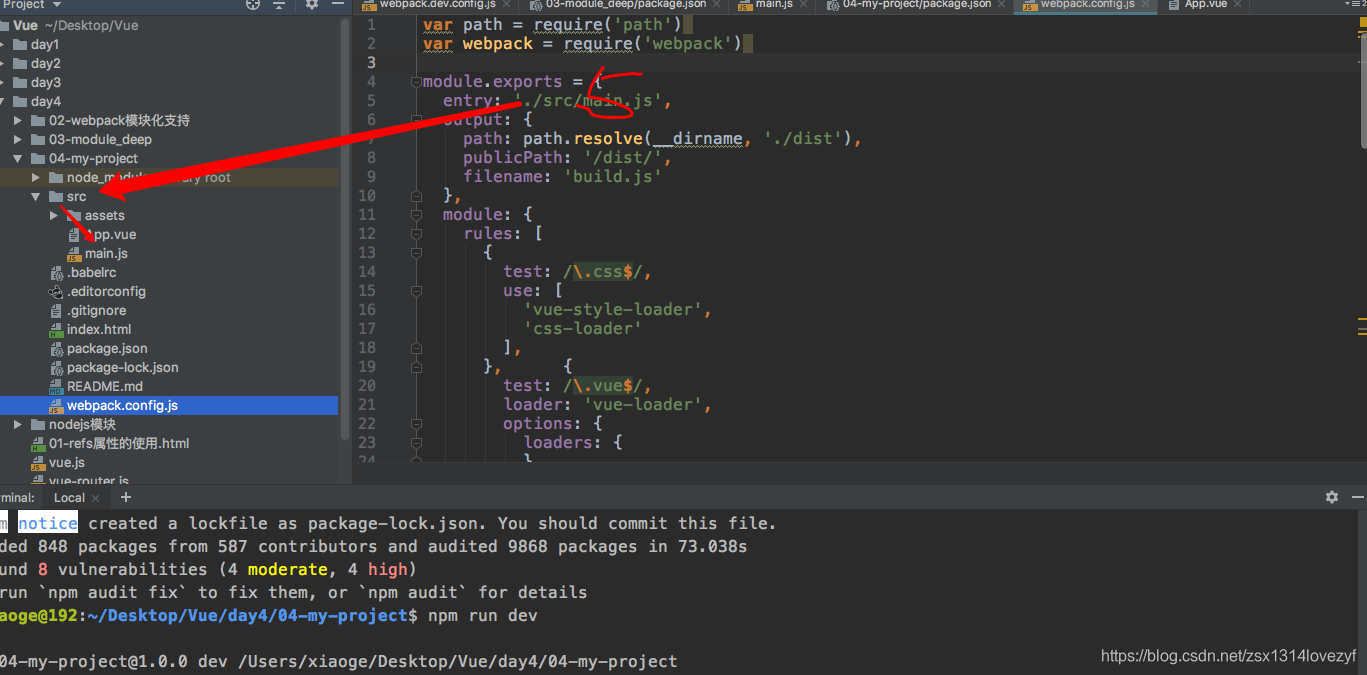This screenshot has width=1367, height=675.
Task: Open the .gitignore file
Action: (96, 311)
